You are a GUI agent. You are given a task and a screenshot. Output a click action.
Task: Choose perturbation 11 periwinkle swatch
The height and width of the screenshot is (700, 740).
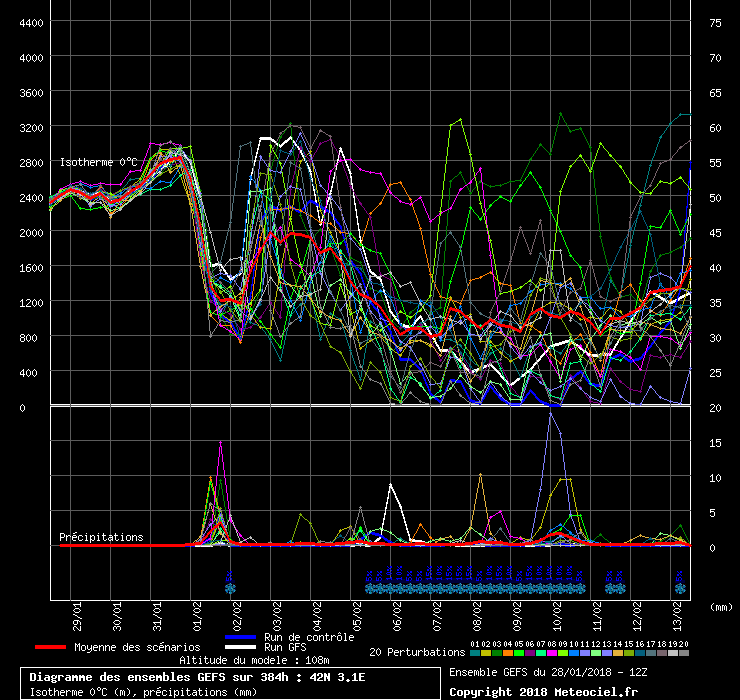coord(585,653)
